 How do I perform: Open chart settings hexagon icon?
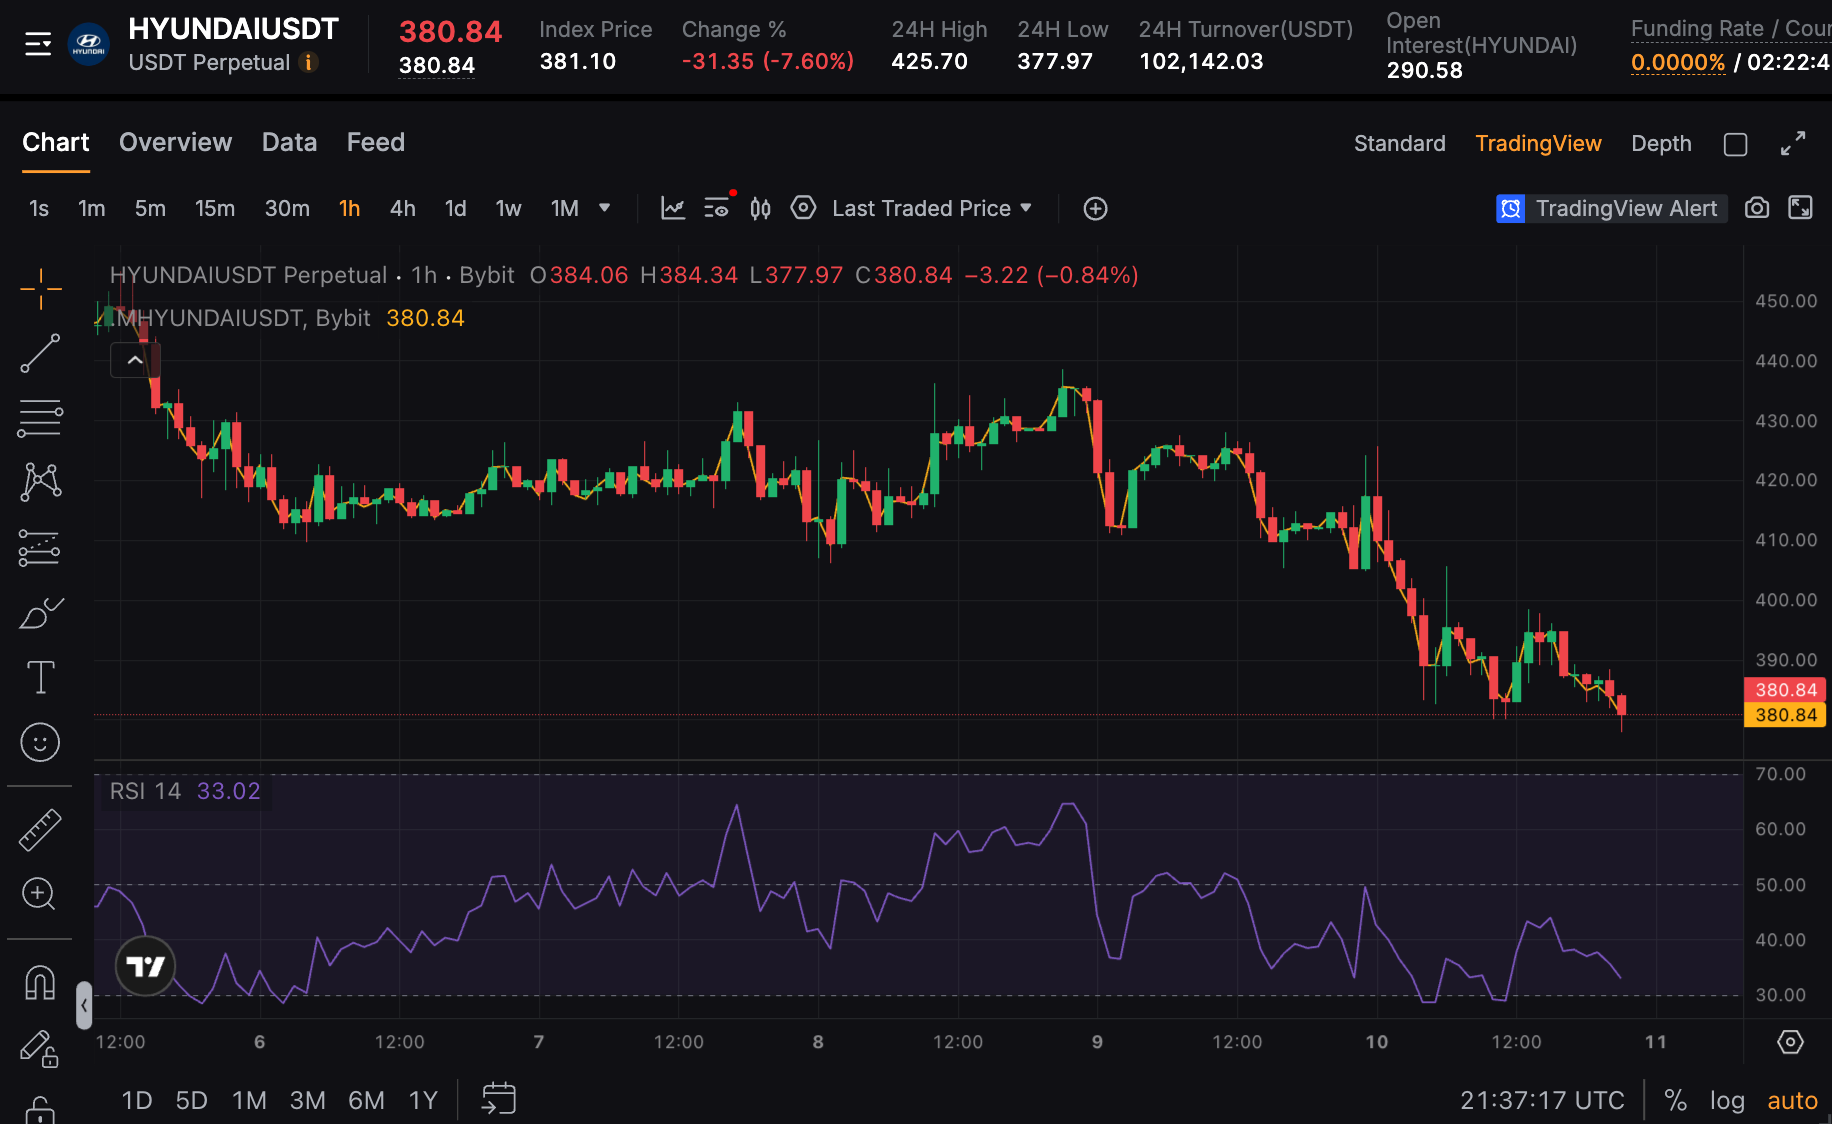pos(803,208)
